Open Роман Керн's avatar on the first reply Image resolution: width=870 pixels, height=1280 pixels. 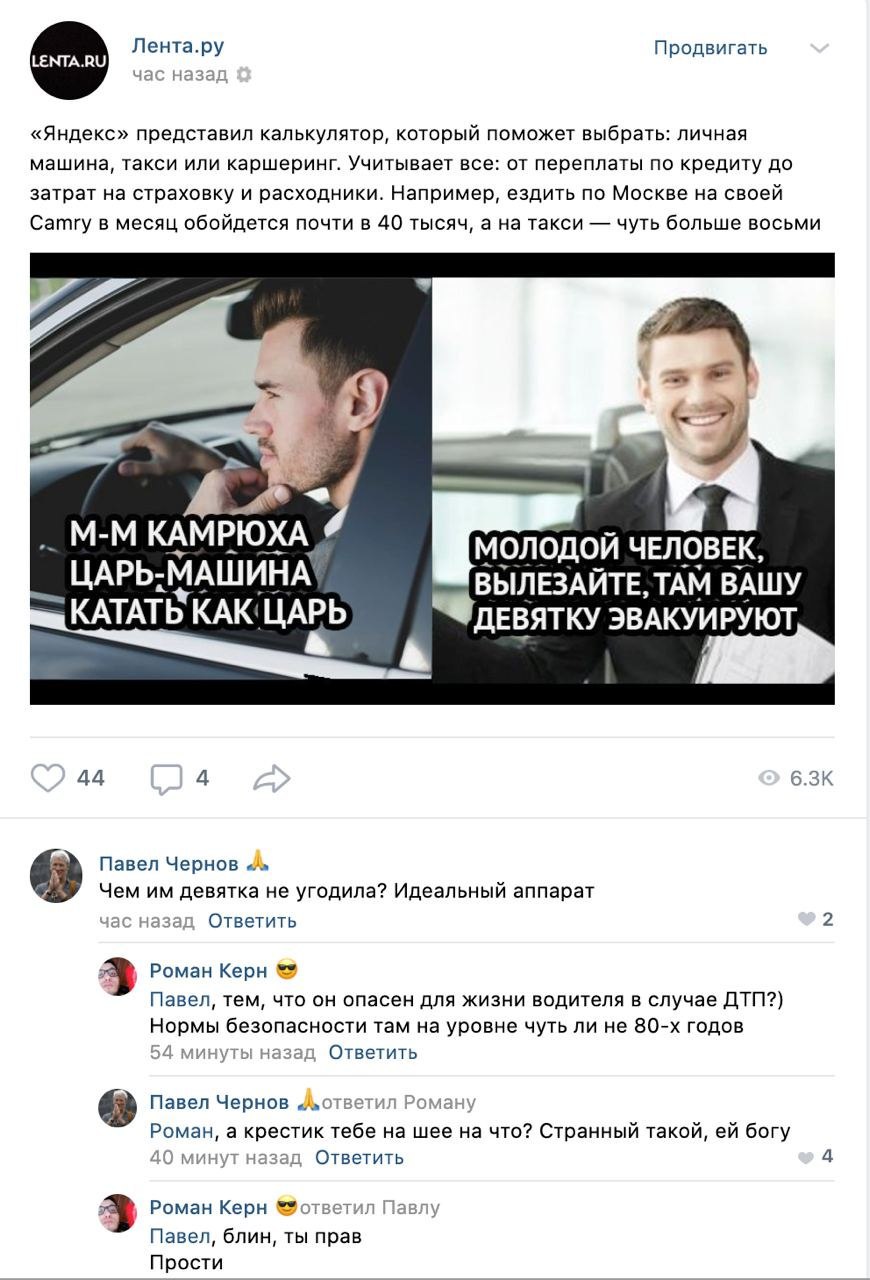(x=117, y=976)
